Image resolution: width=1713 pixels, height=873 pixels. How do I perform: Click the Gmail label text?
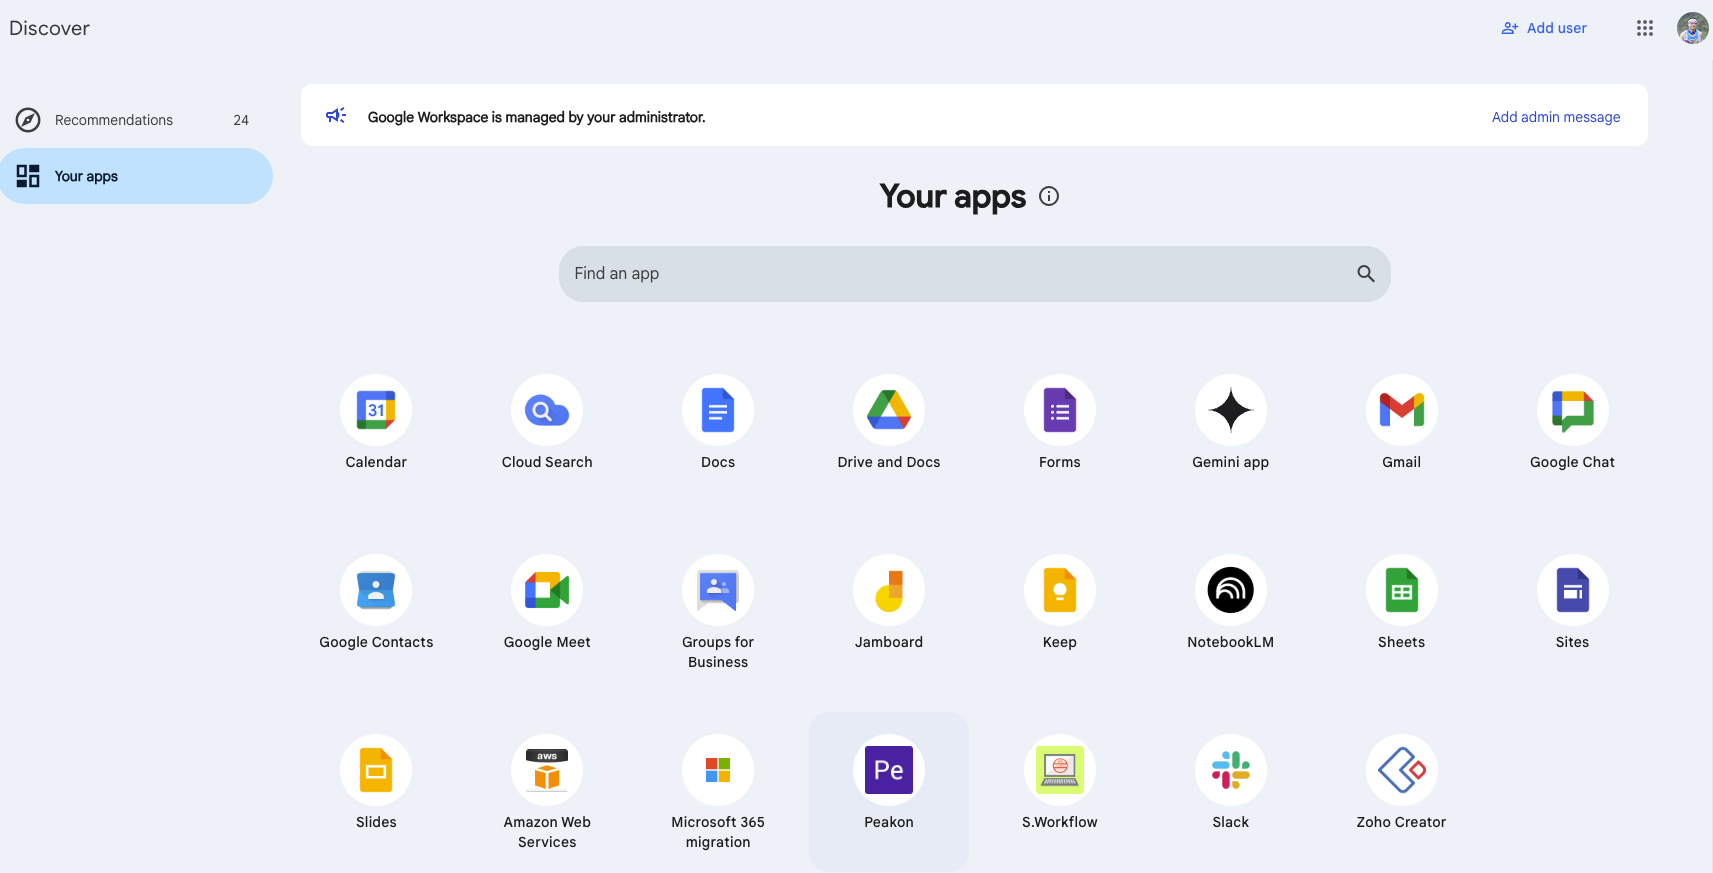[x=1402, y=462]
